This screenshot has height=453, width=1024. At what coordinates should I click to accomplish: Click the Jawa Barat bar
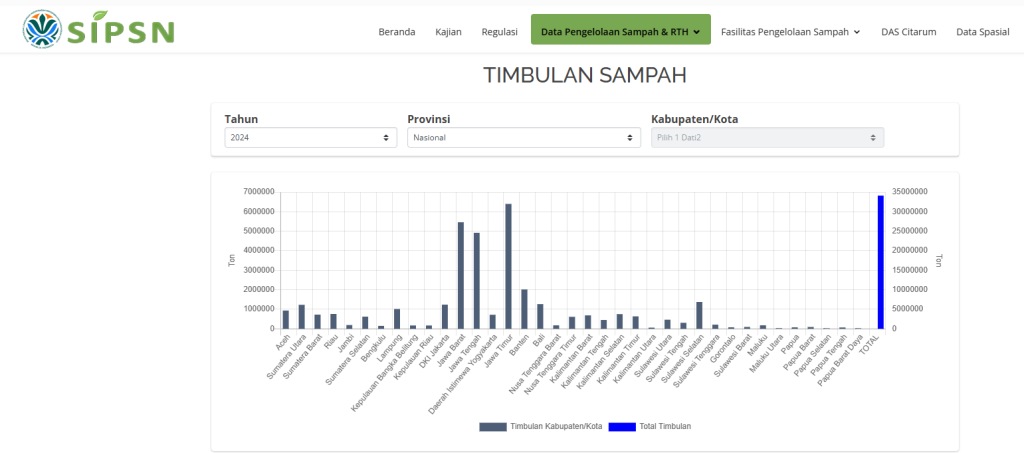click(461, 275)
